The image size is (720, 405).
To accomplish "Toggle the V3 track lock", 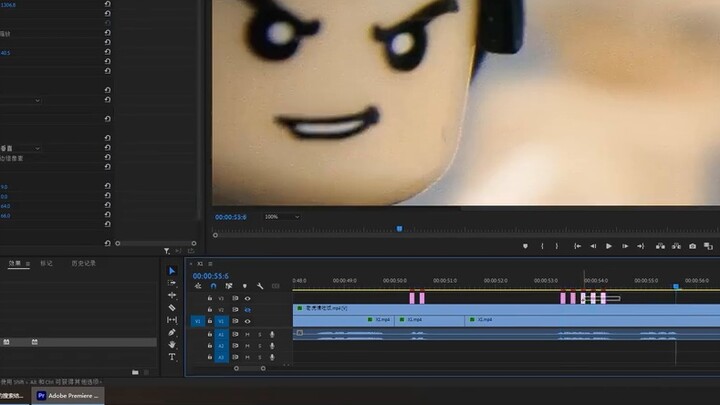I will click(x=210, y=298).
